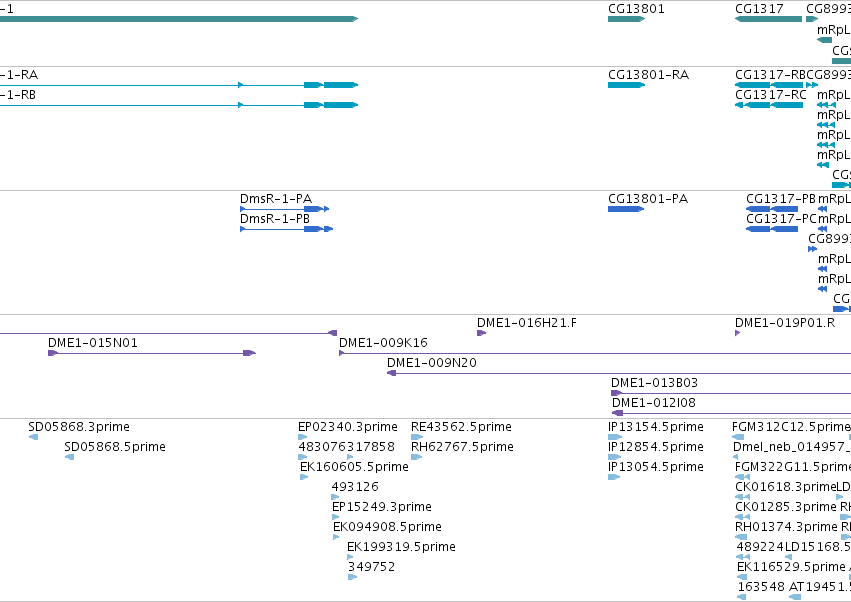Click the CG13801-RA transcript feature
Image resolution: width=851 pixels, height=602 pixels.
(626, 85)
